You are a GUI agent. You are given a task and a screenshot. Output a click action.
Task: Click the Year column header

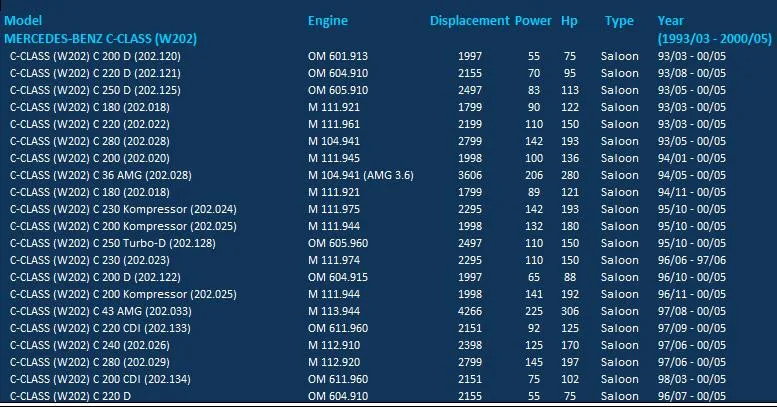[x=670, y=21]
